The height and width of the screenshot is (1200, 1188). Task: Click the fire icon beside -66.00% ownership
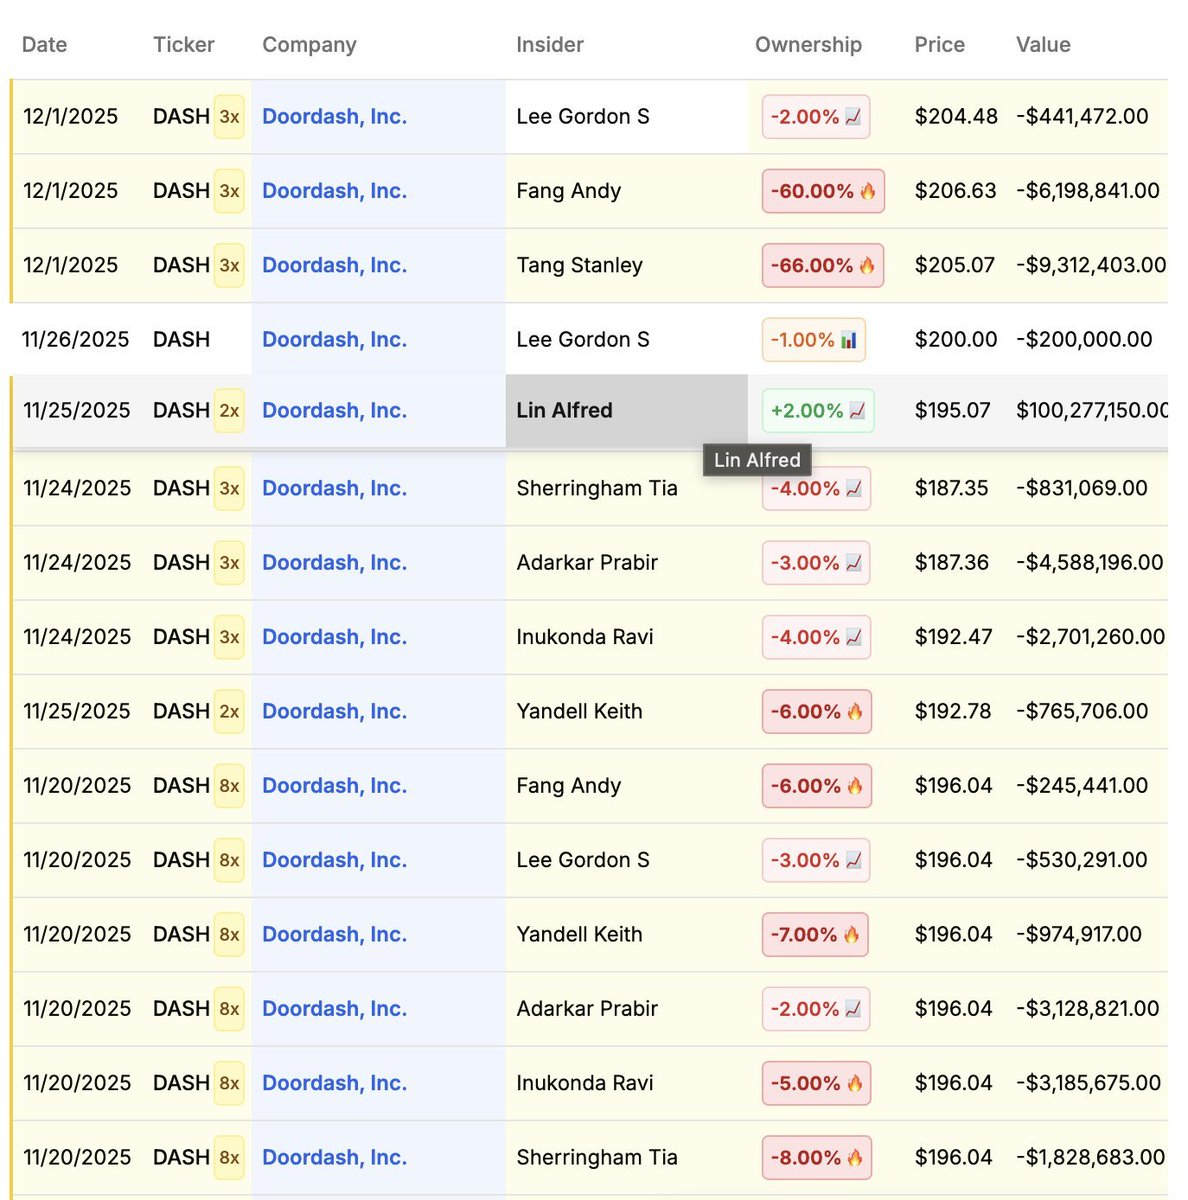[x=867, y=265]
